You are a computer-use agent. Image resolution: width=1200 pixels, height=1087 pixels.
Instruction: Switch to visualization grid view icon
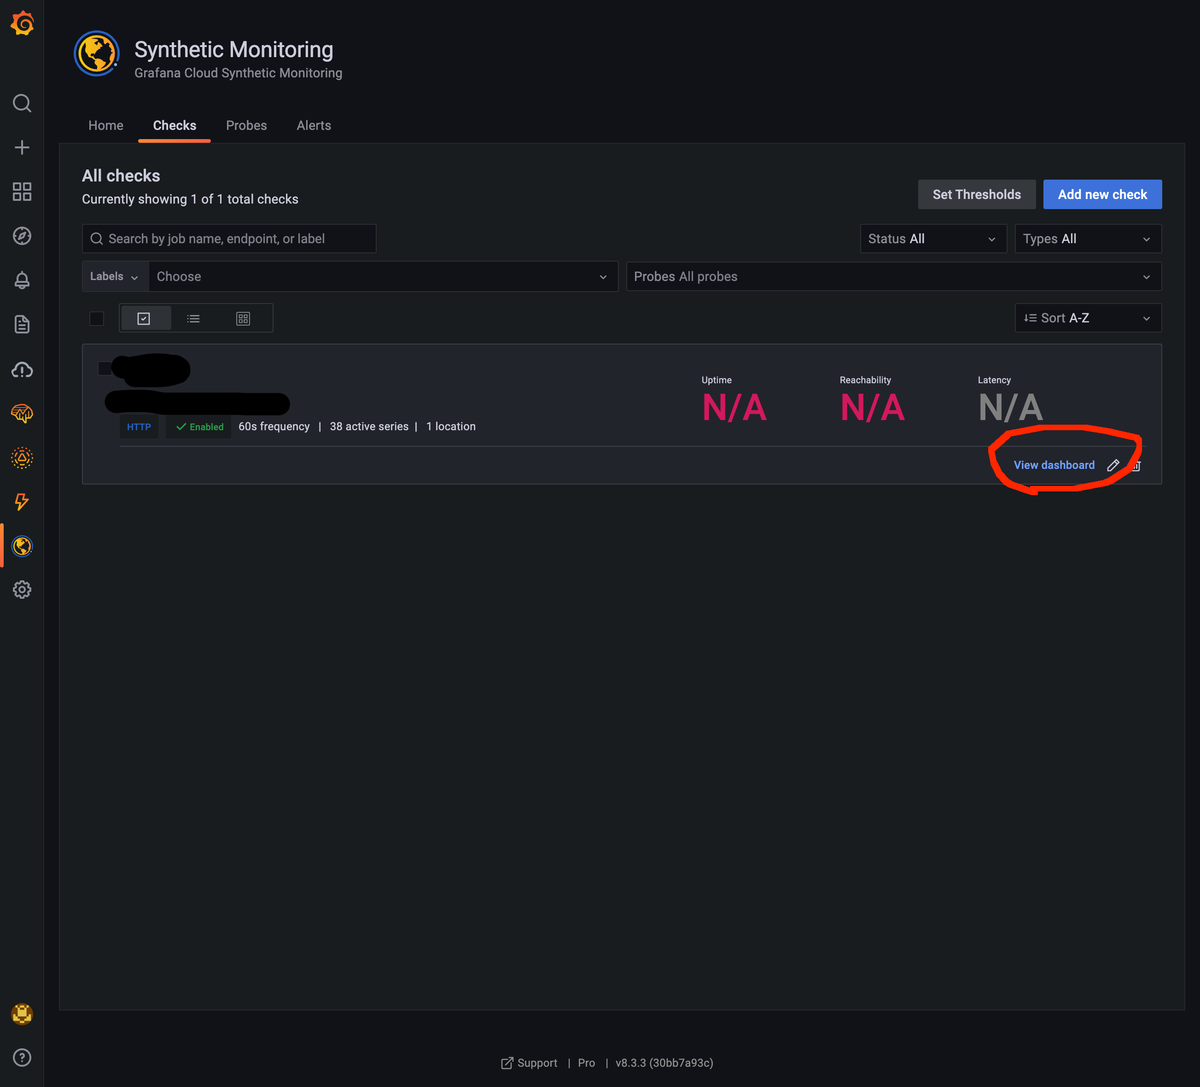pyautogui.click(x=243, y=318)
